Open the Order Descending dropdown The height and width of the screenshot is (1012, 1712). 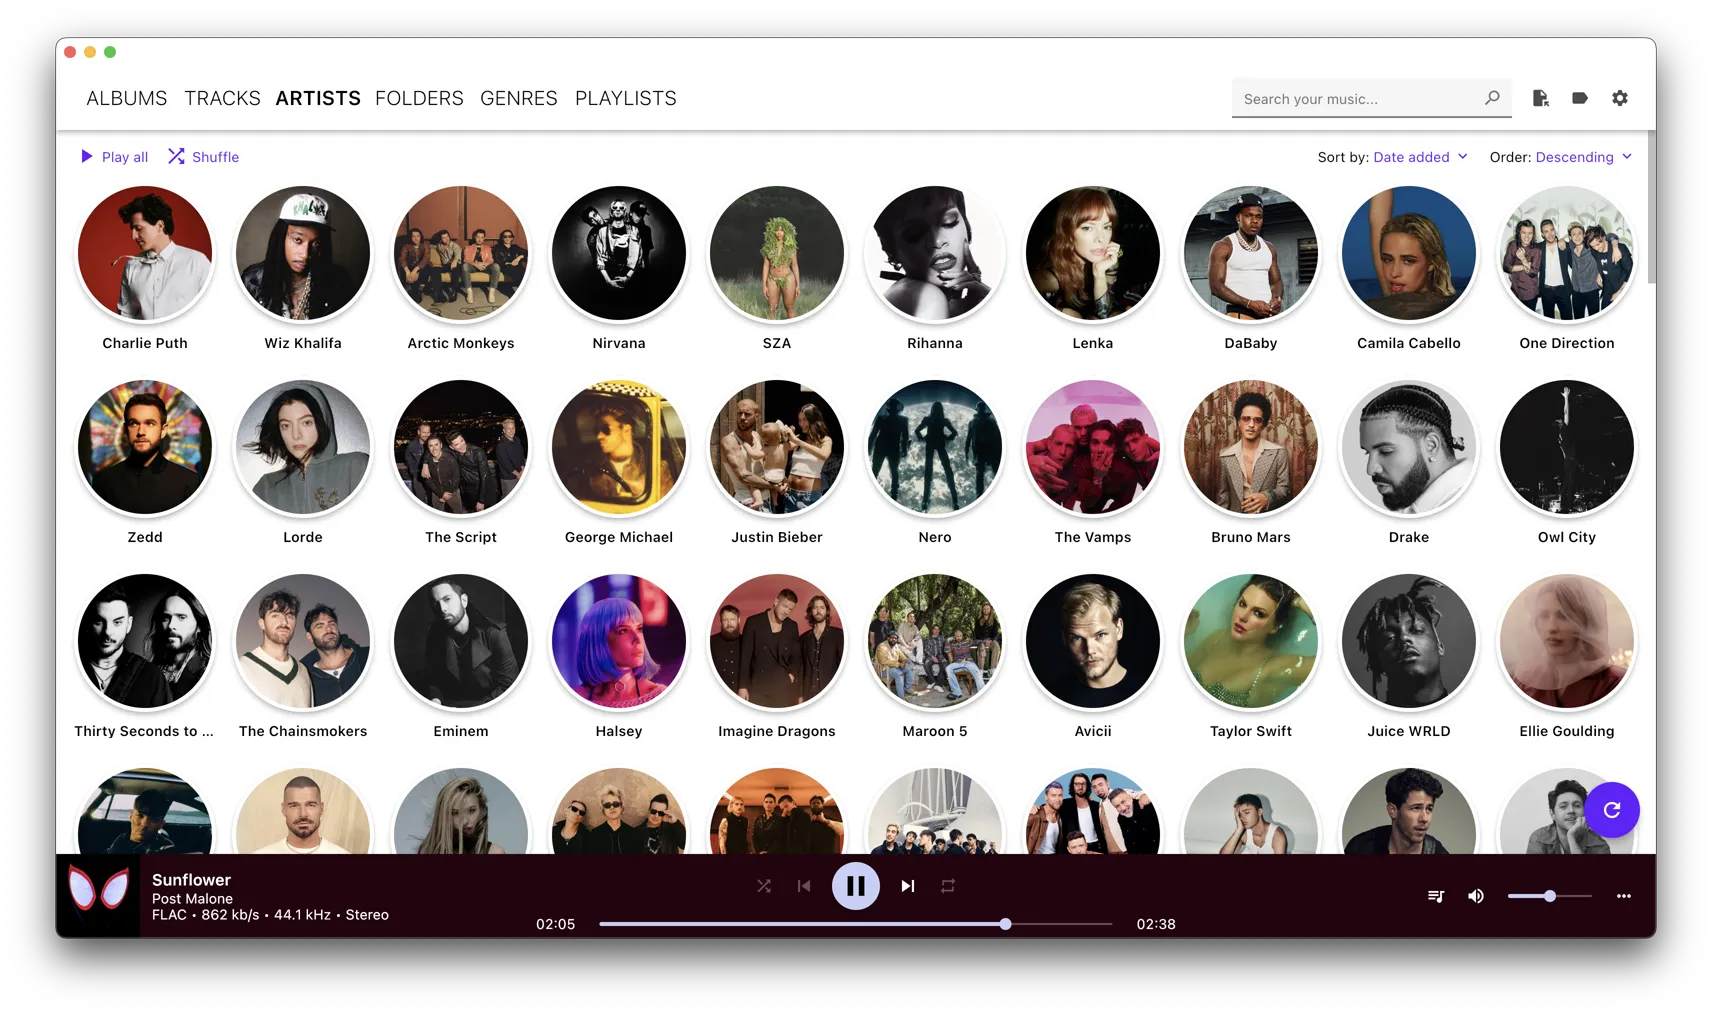point(1583,157)
